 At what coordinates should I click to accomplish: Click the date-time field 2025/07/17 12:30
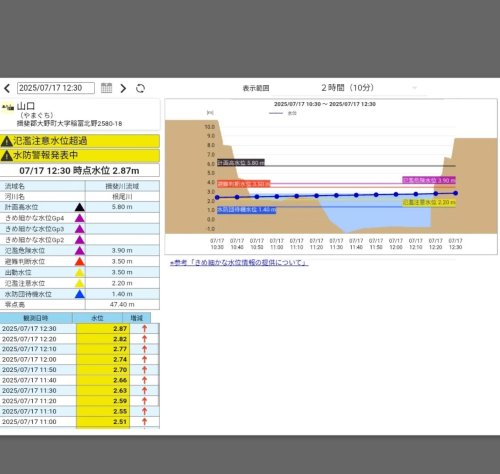(56, 88)
